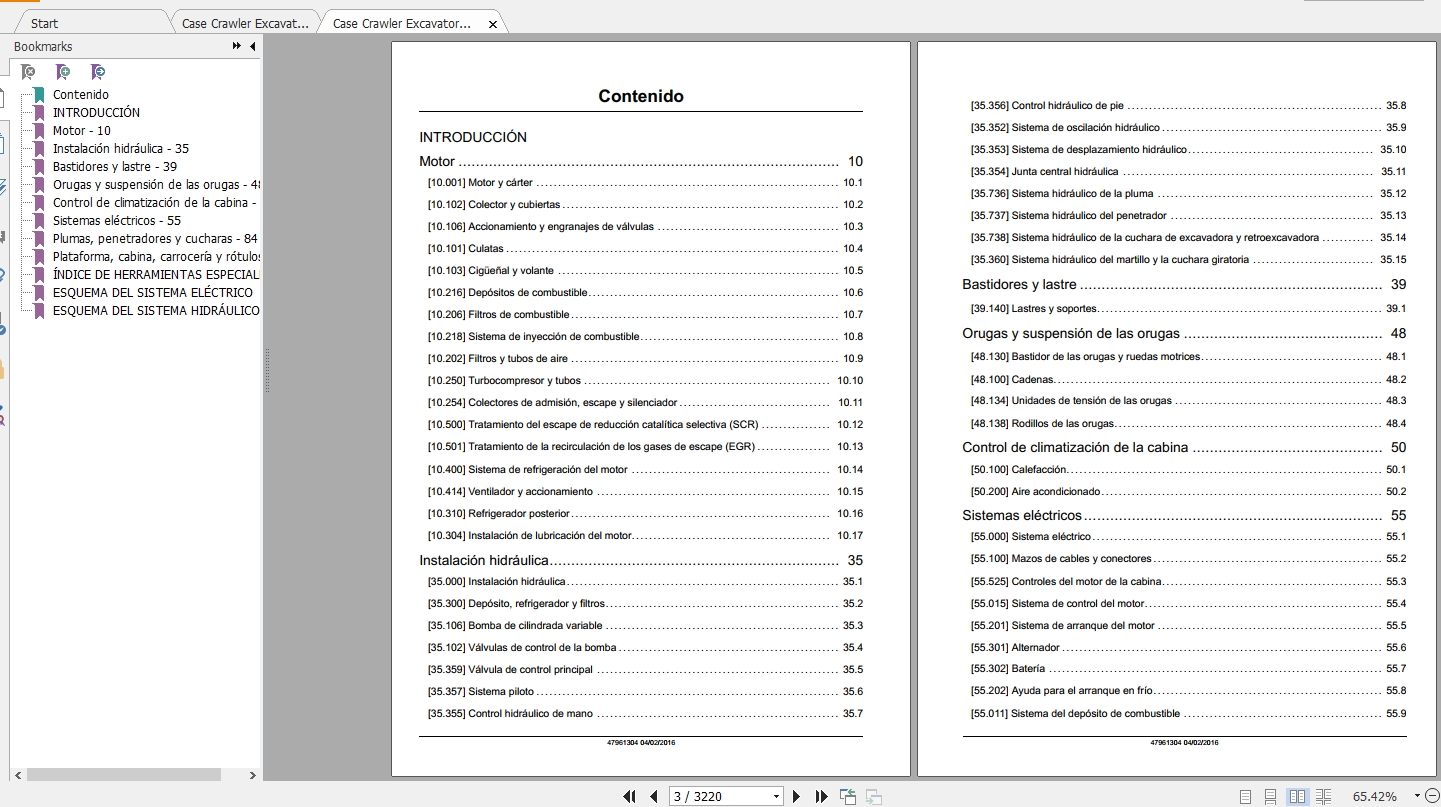The image size is (1441, 807).
Task: Click the Contenido page title
Action: pos(641,97)
